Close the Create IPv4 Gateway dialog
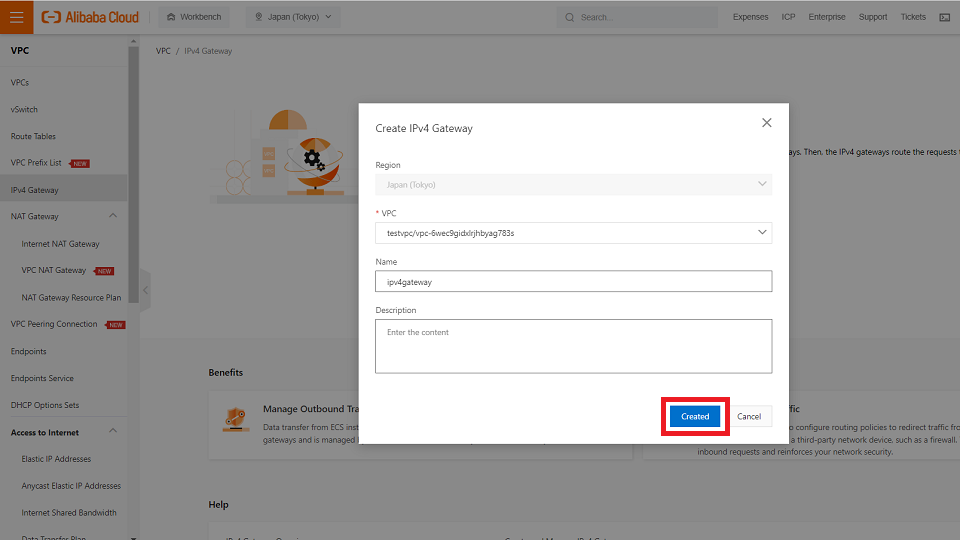This screenshot has height=540, width=960. (767, 123)
